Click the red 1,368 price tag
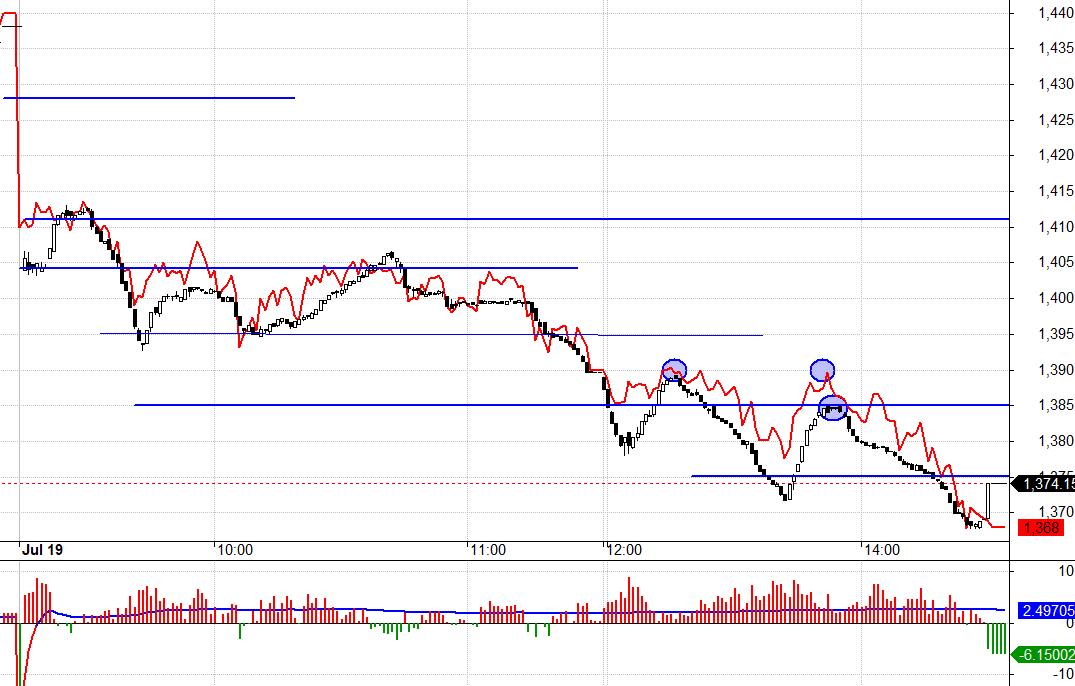Image resolution: width=1075 pixels, height=686 pixels. pyautogui.click(x=1040, y=528)
